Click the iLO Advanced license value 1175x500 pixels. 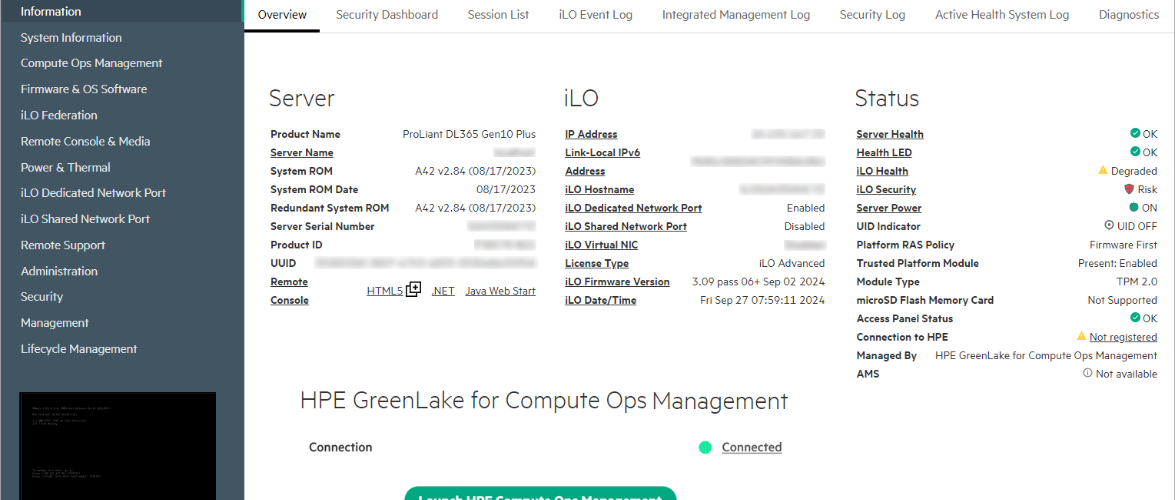tap(792, 264)
